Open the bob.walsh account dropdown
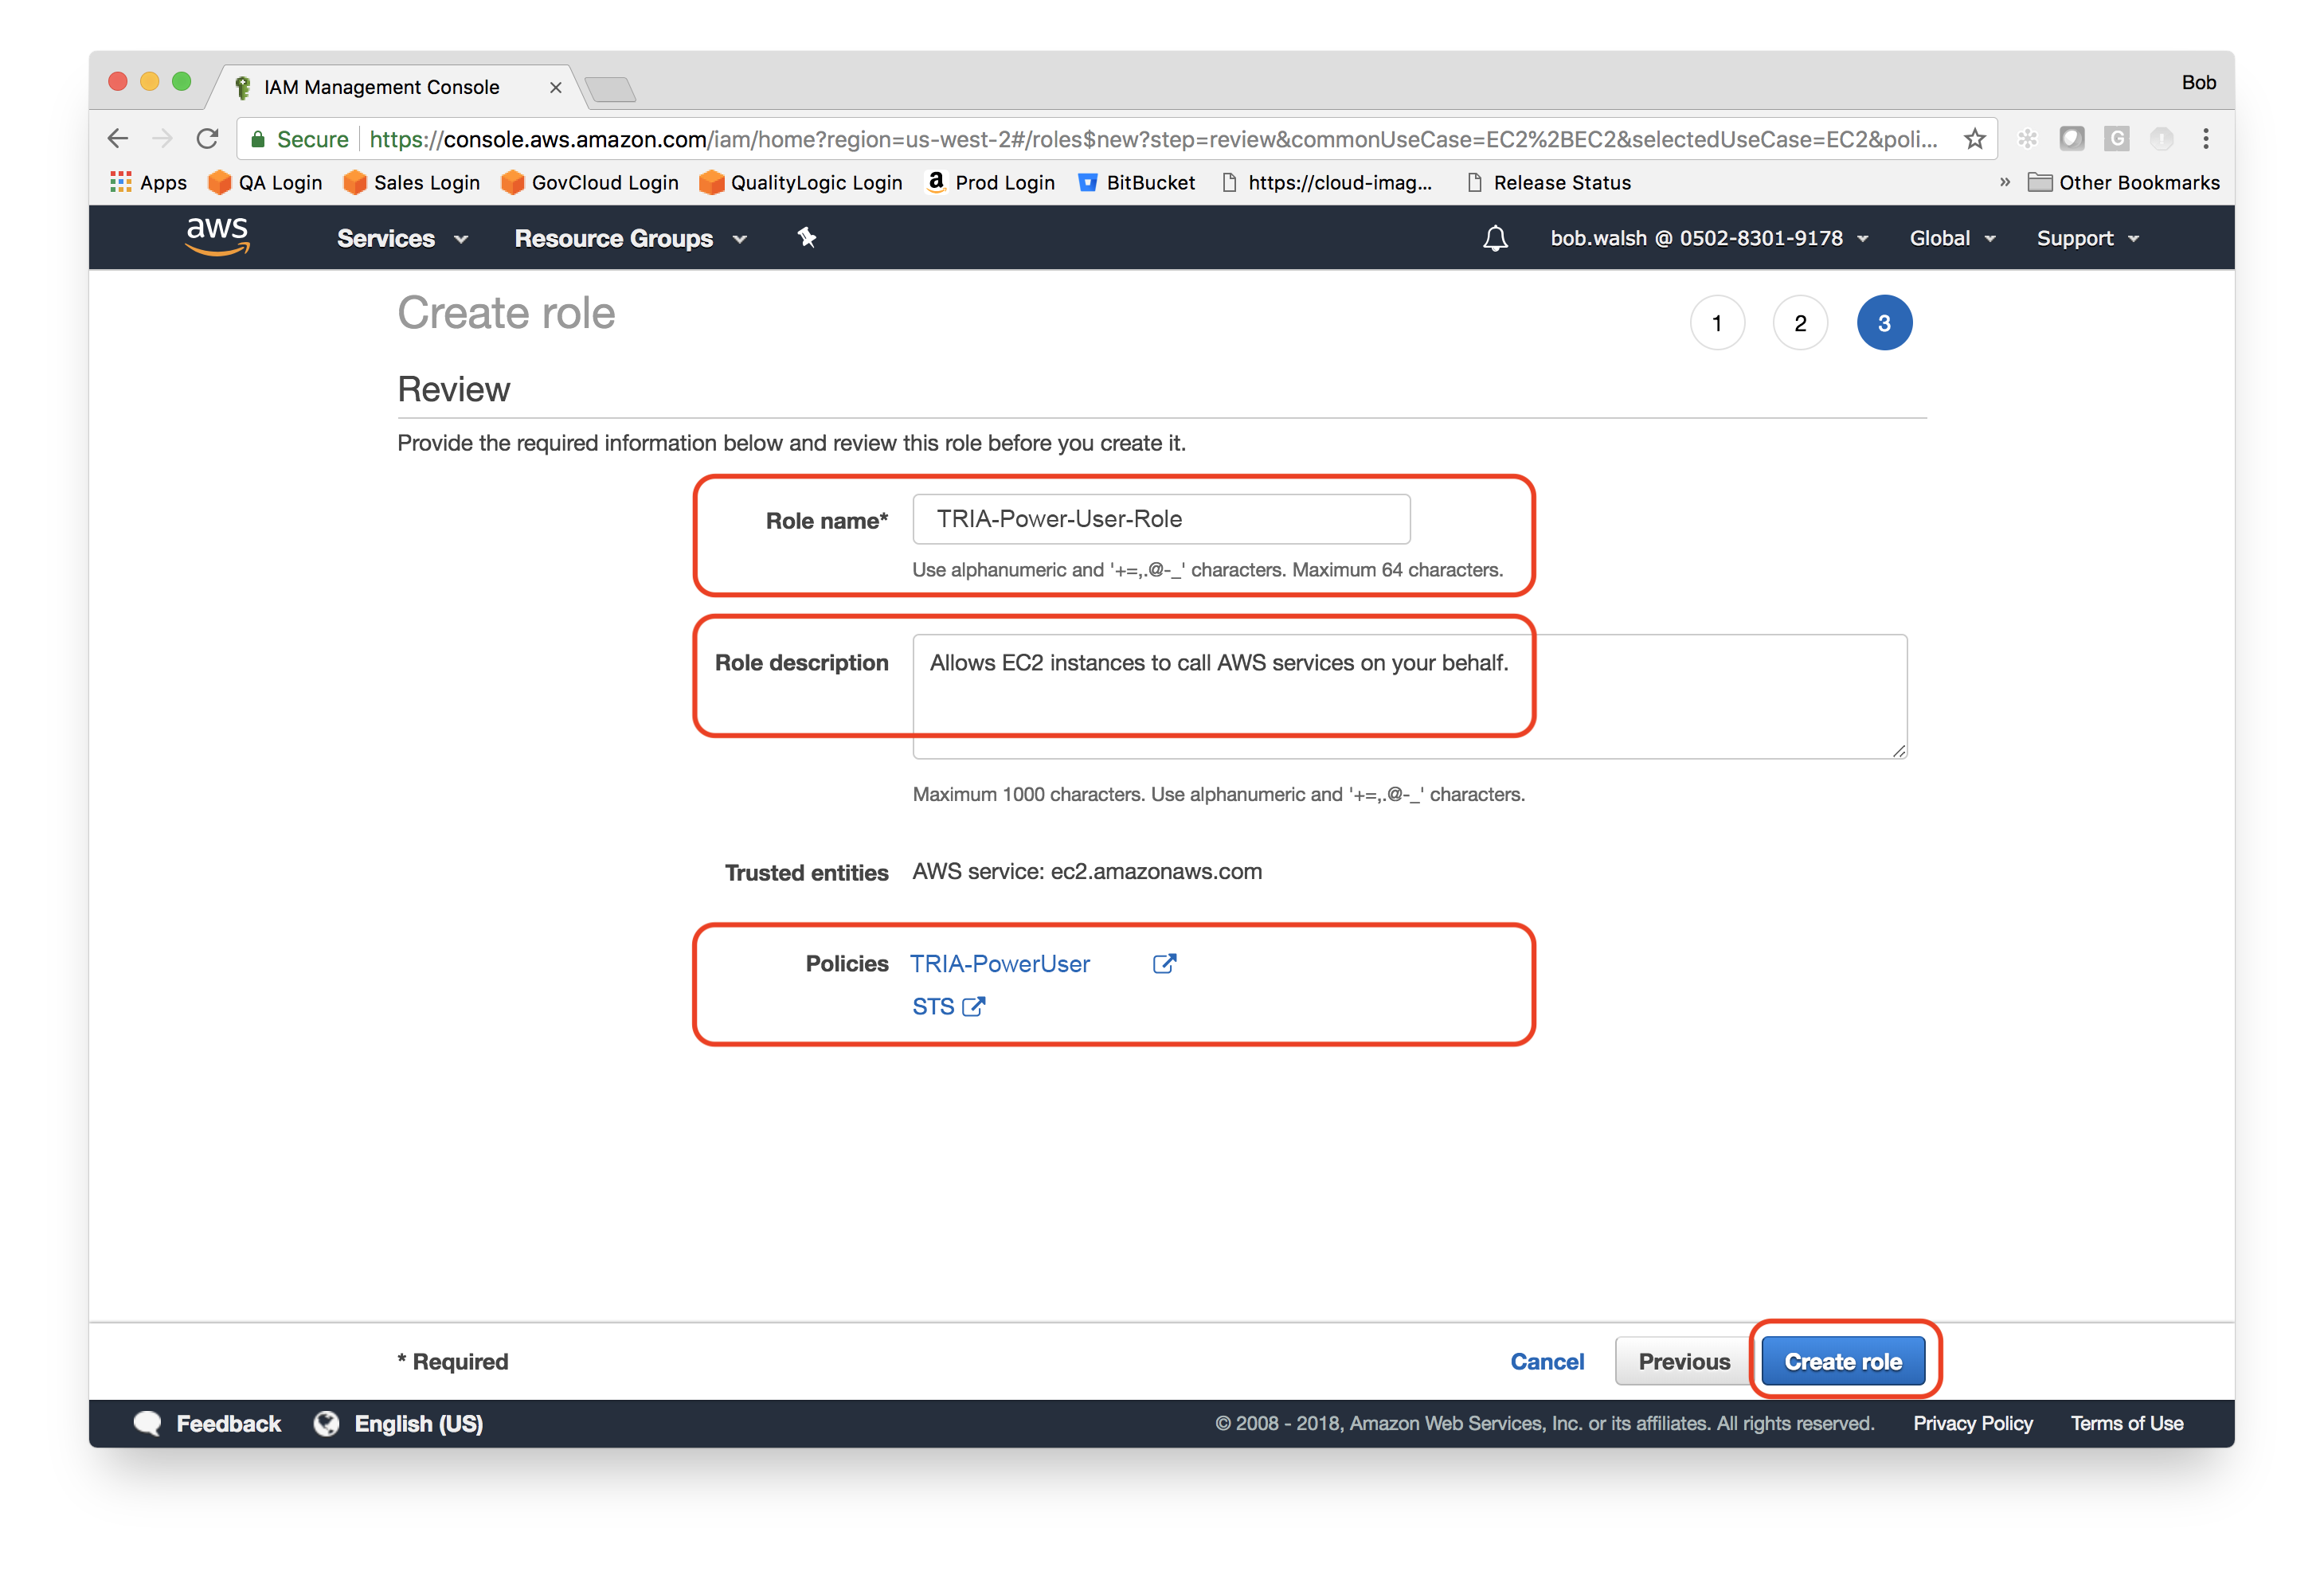 pos(1709,238)
